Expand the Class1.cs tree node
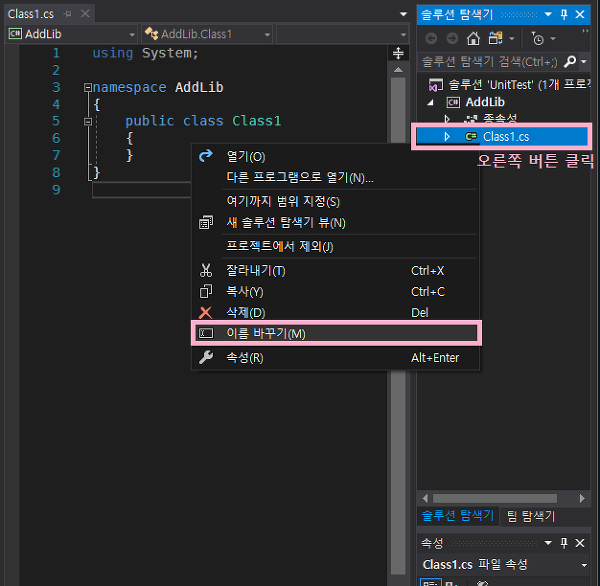This screenshot has width=600, height=586. click(x=447, y=137)
